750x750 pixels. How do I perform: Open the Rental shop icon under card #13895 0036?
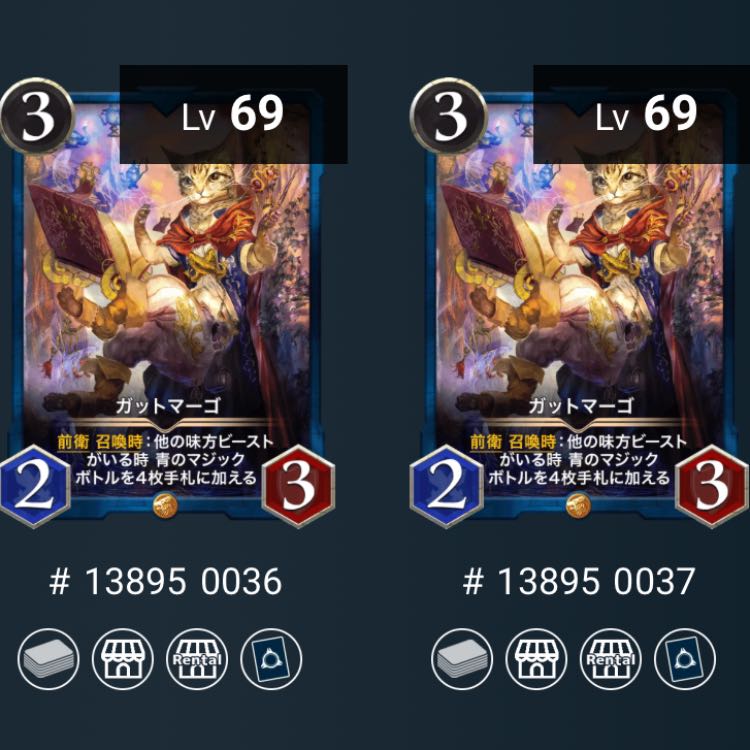pyautogui.click(x=197, y=659)
